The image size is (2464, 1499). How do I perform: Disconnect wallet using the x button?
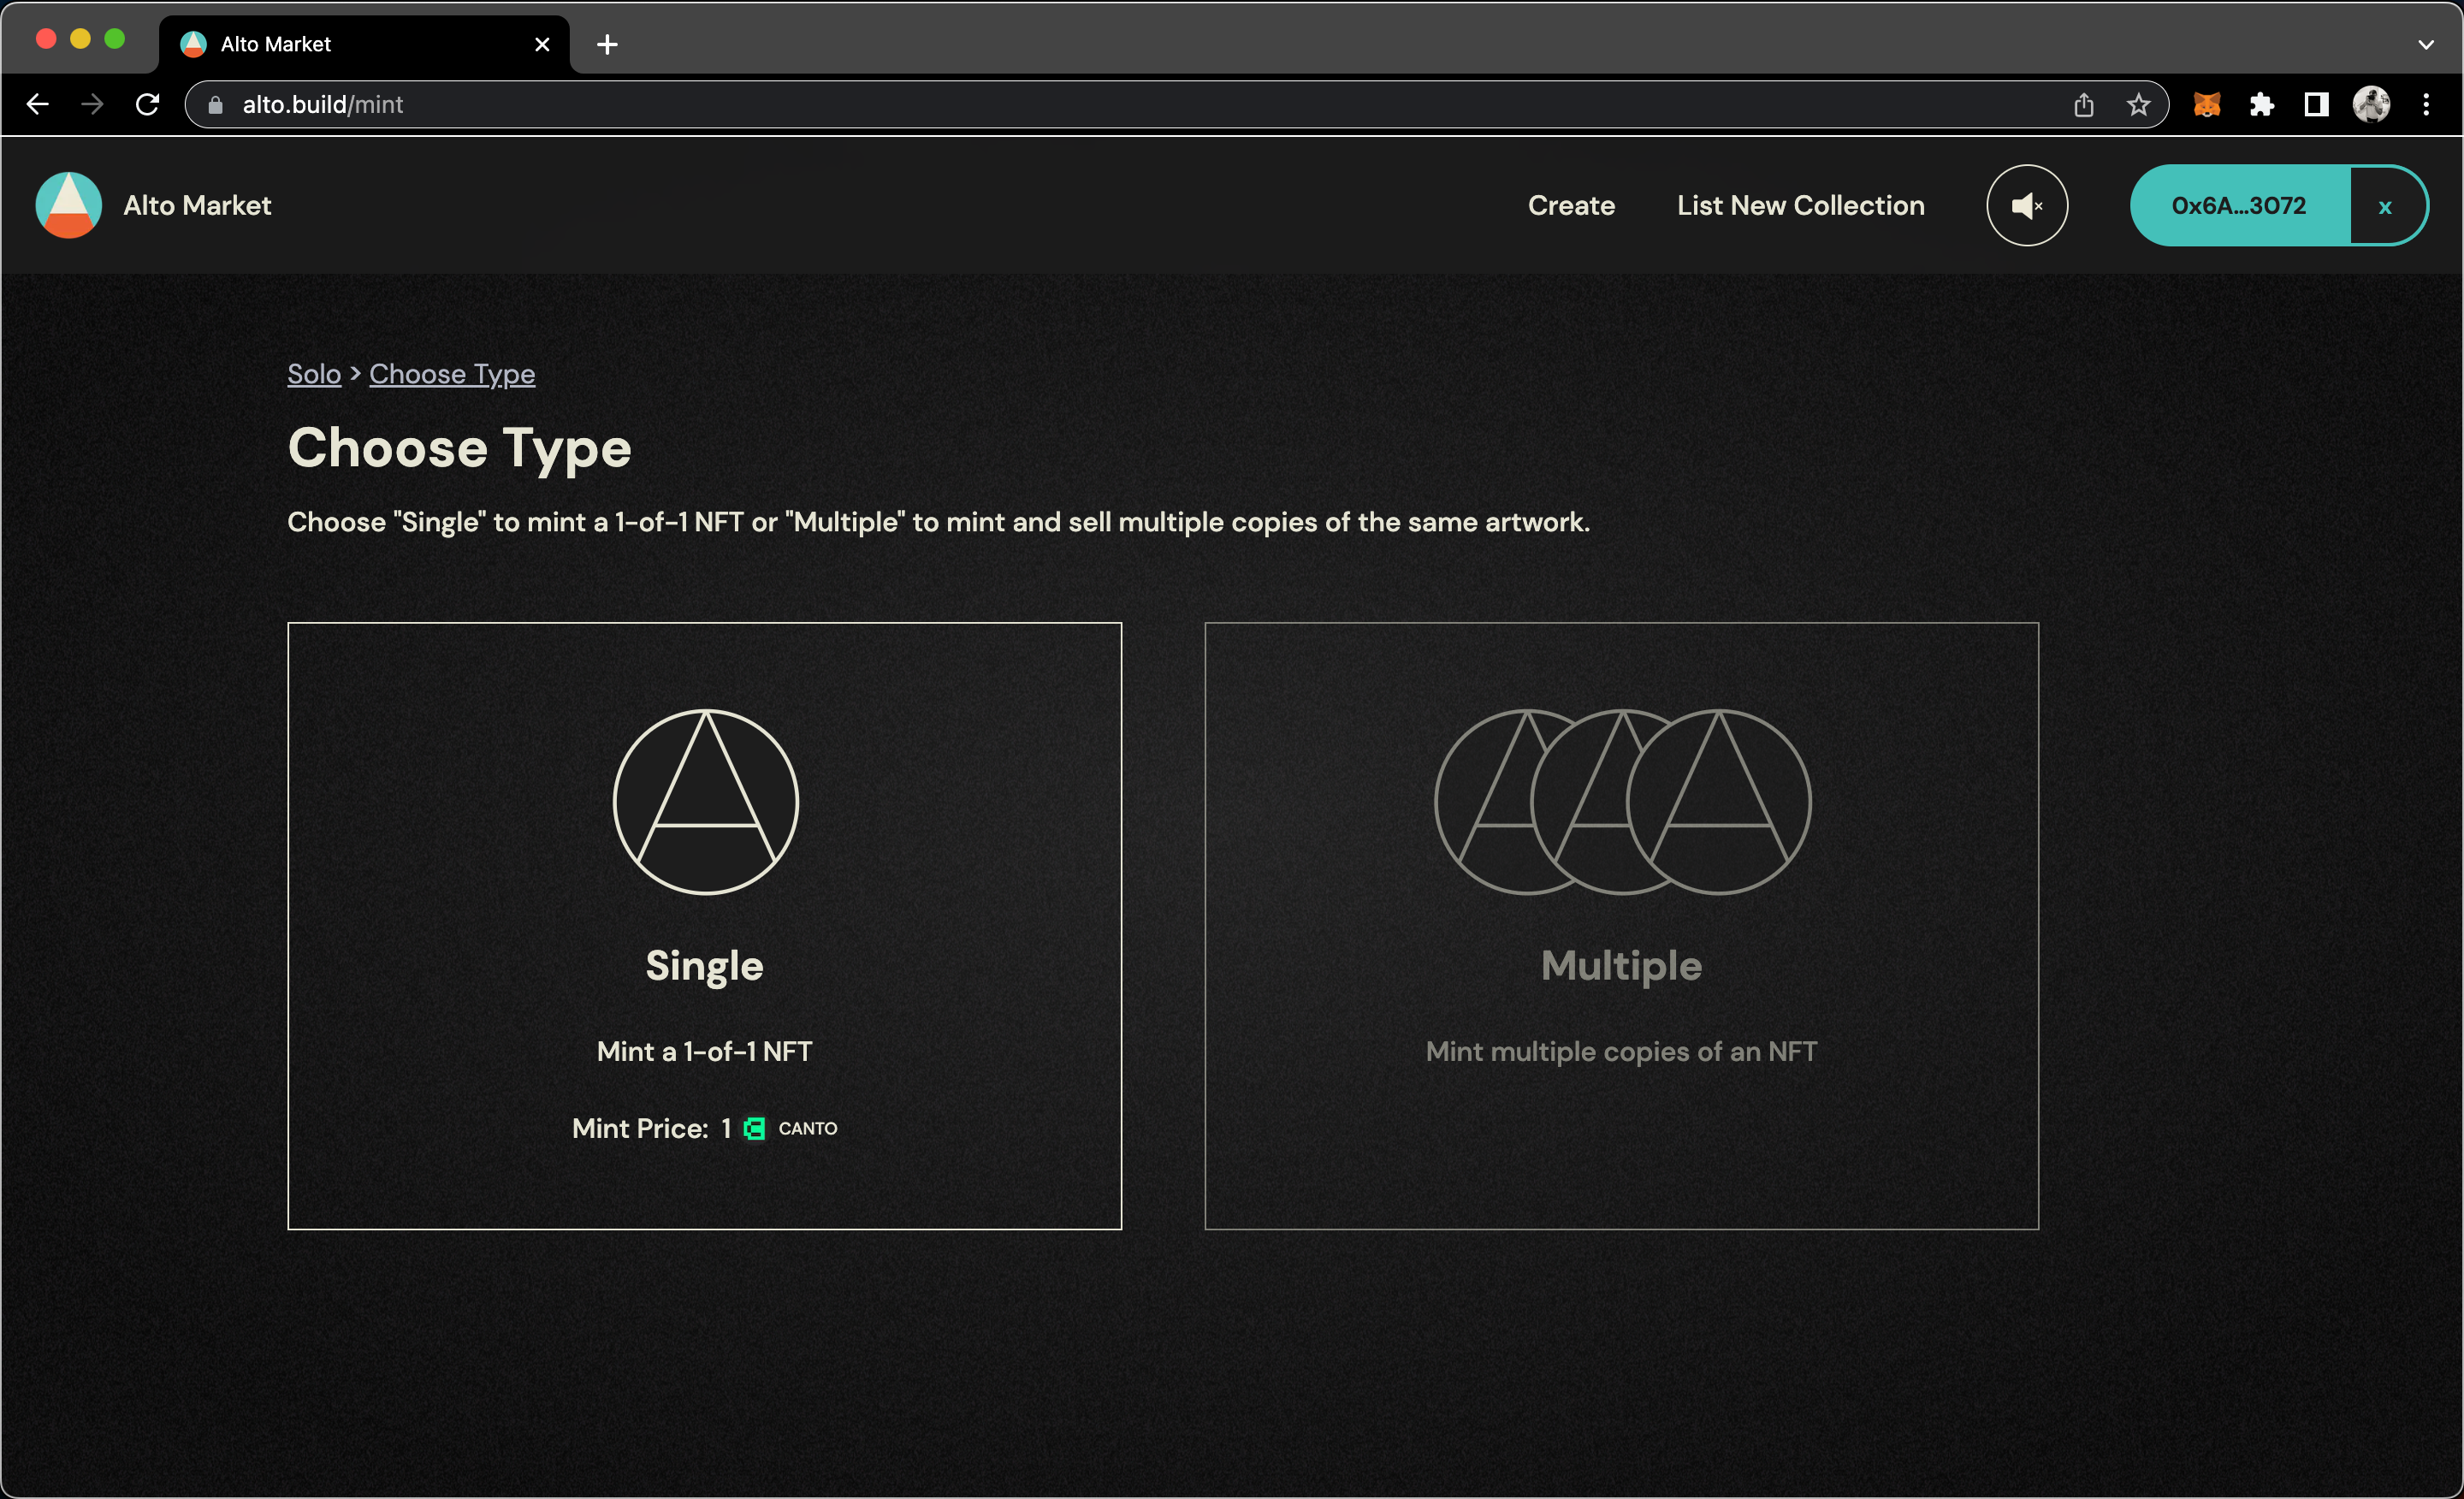[2385, 206]
